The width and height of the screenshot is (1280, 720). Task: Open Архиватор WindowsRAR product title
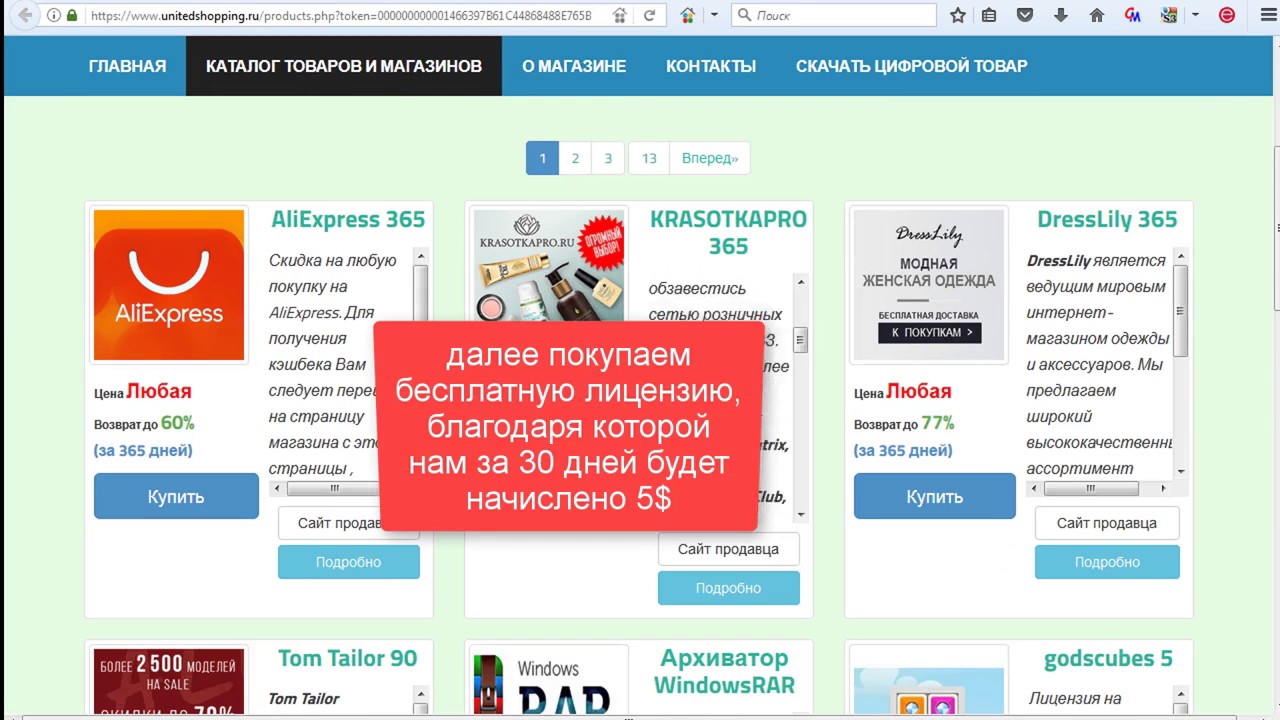[724, 671]
